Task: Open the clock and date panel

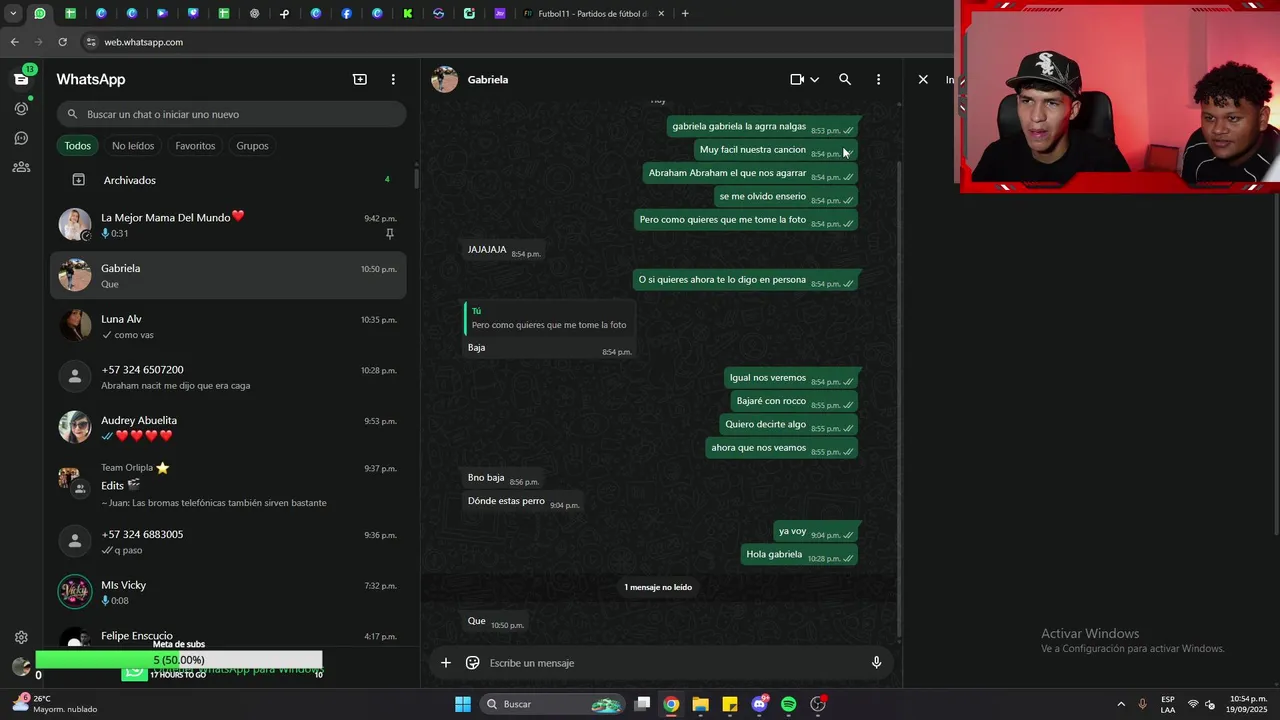Action: 1247,704
